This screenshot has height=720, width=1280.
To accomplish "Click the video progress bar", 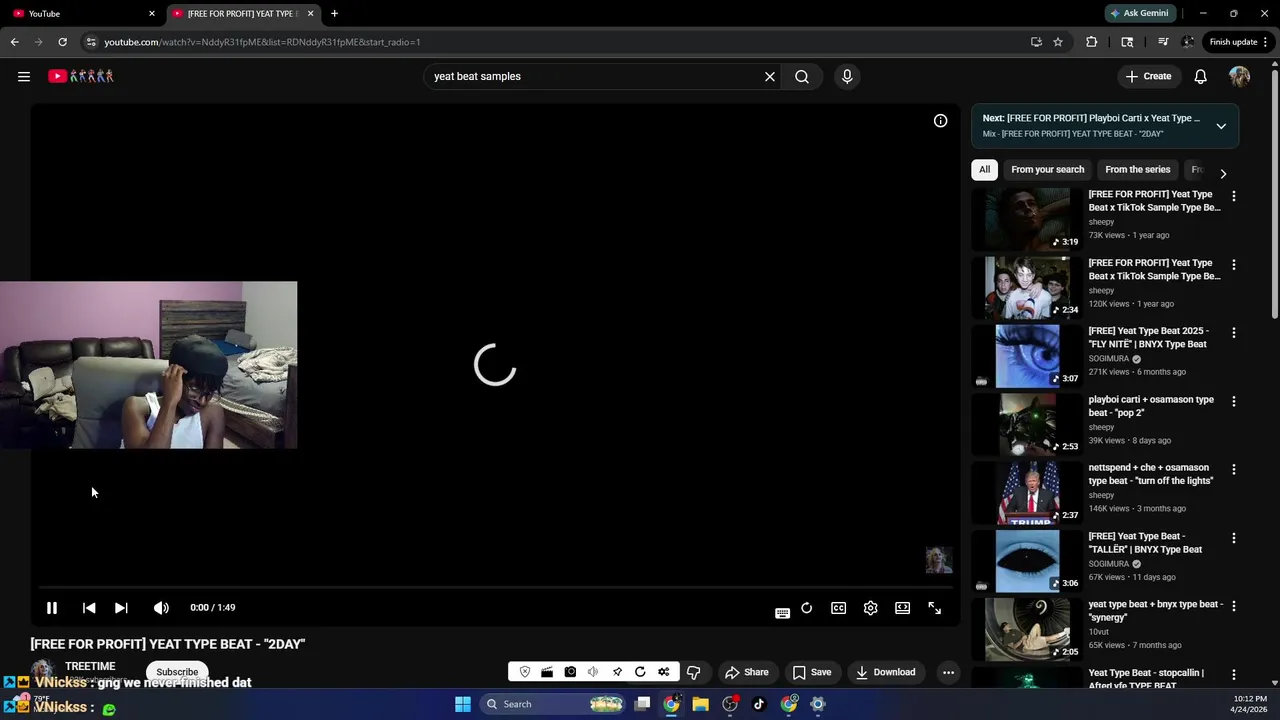I will 495,587.
